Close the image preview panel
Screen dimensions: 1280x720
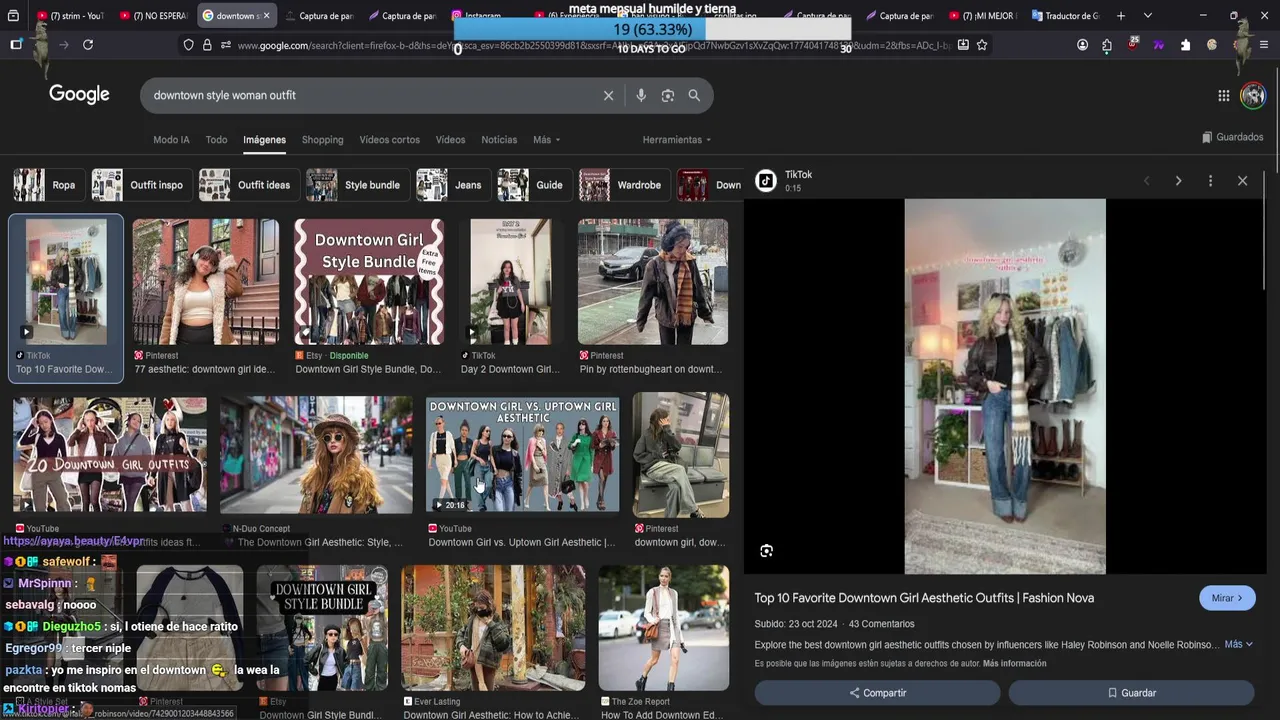[x=1242, y=181]
